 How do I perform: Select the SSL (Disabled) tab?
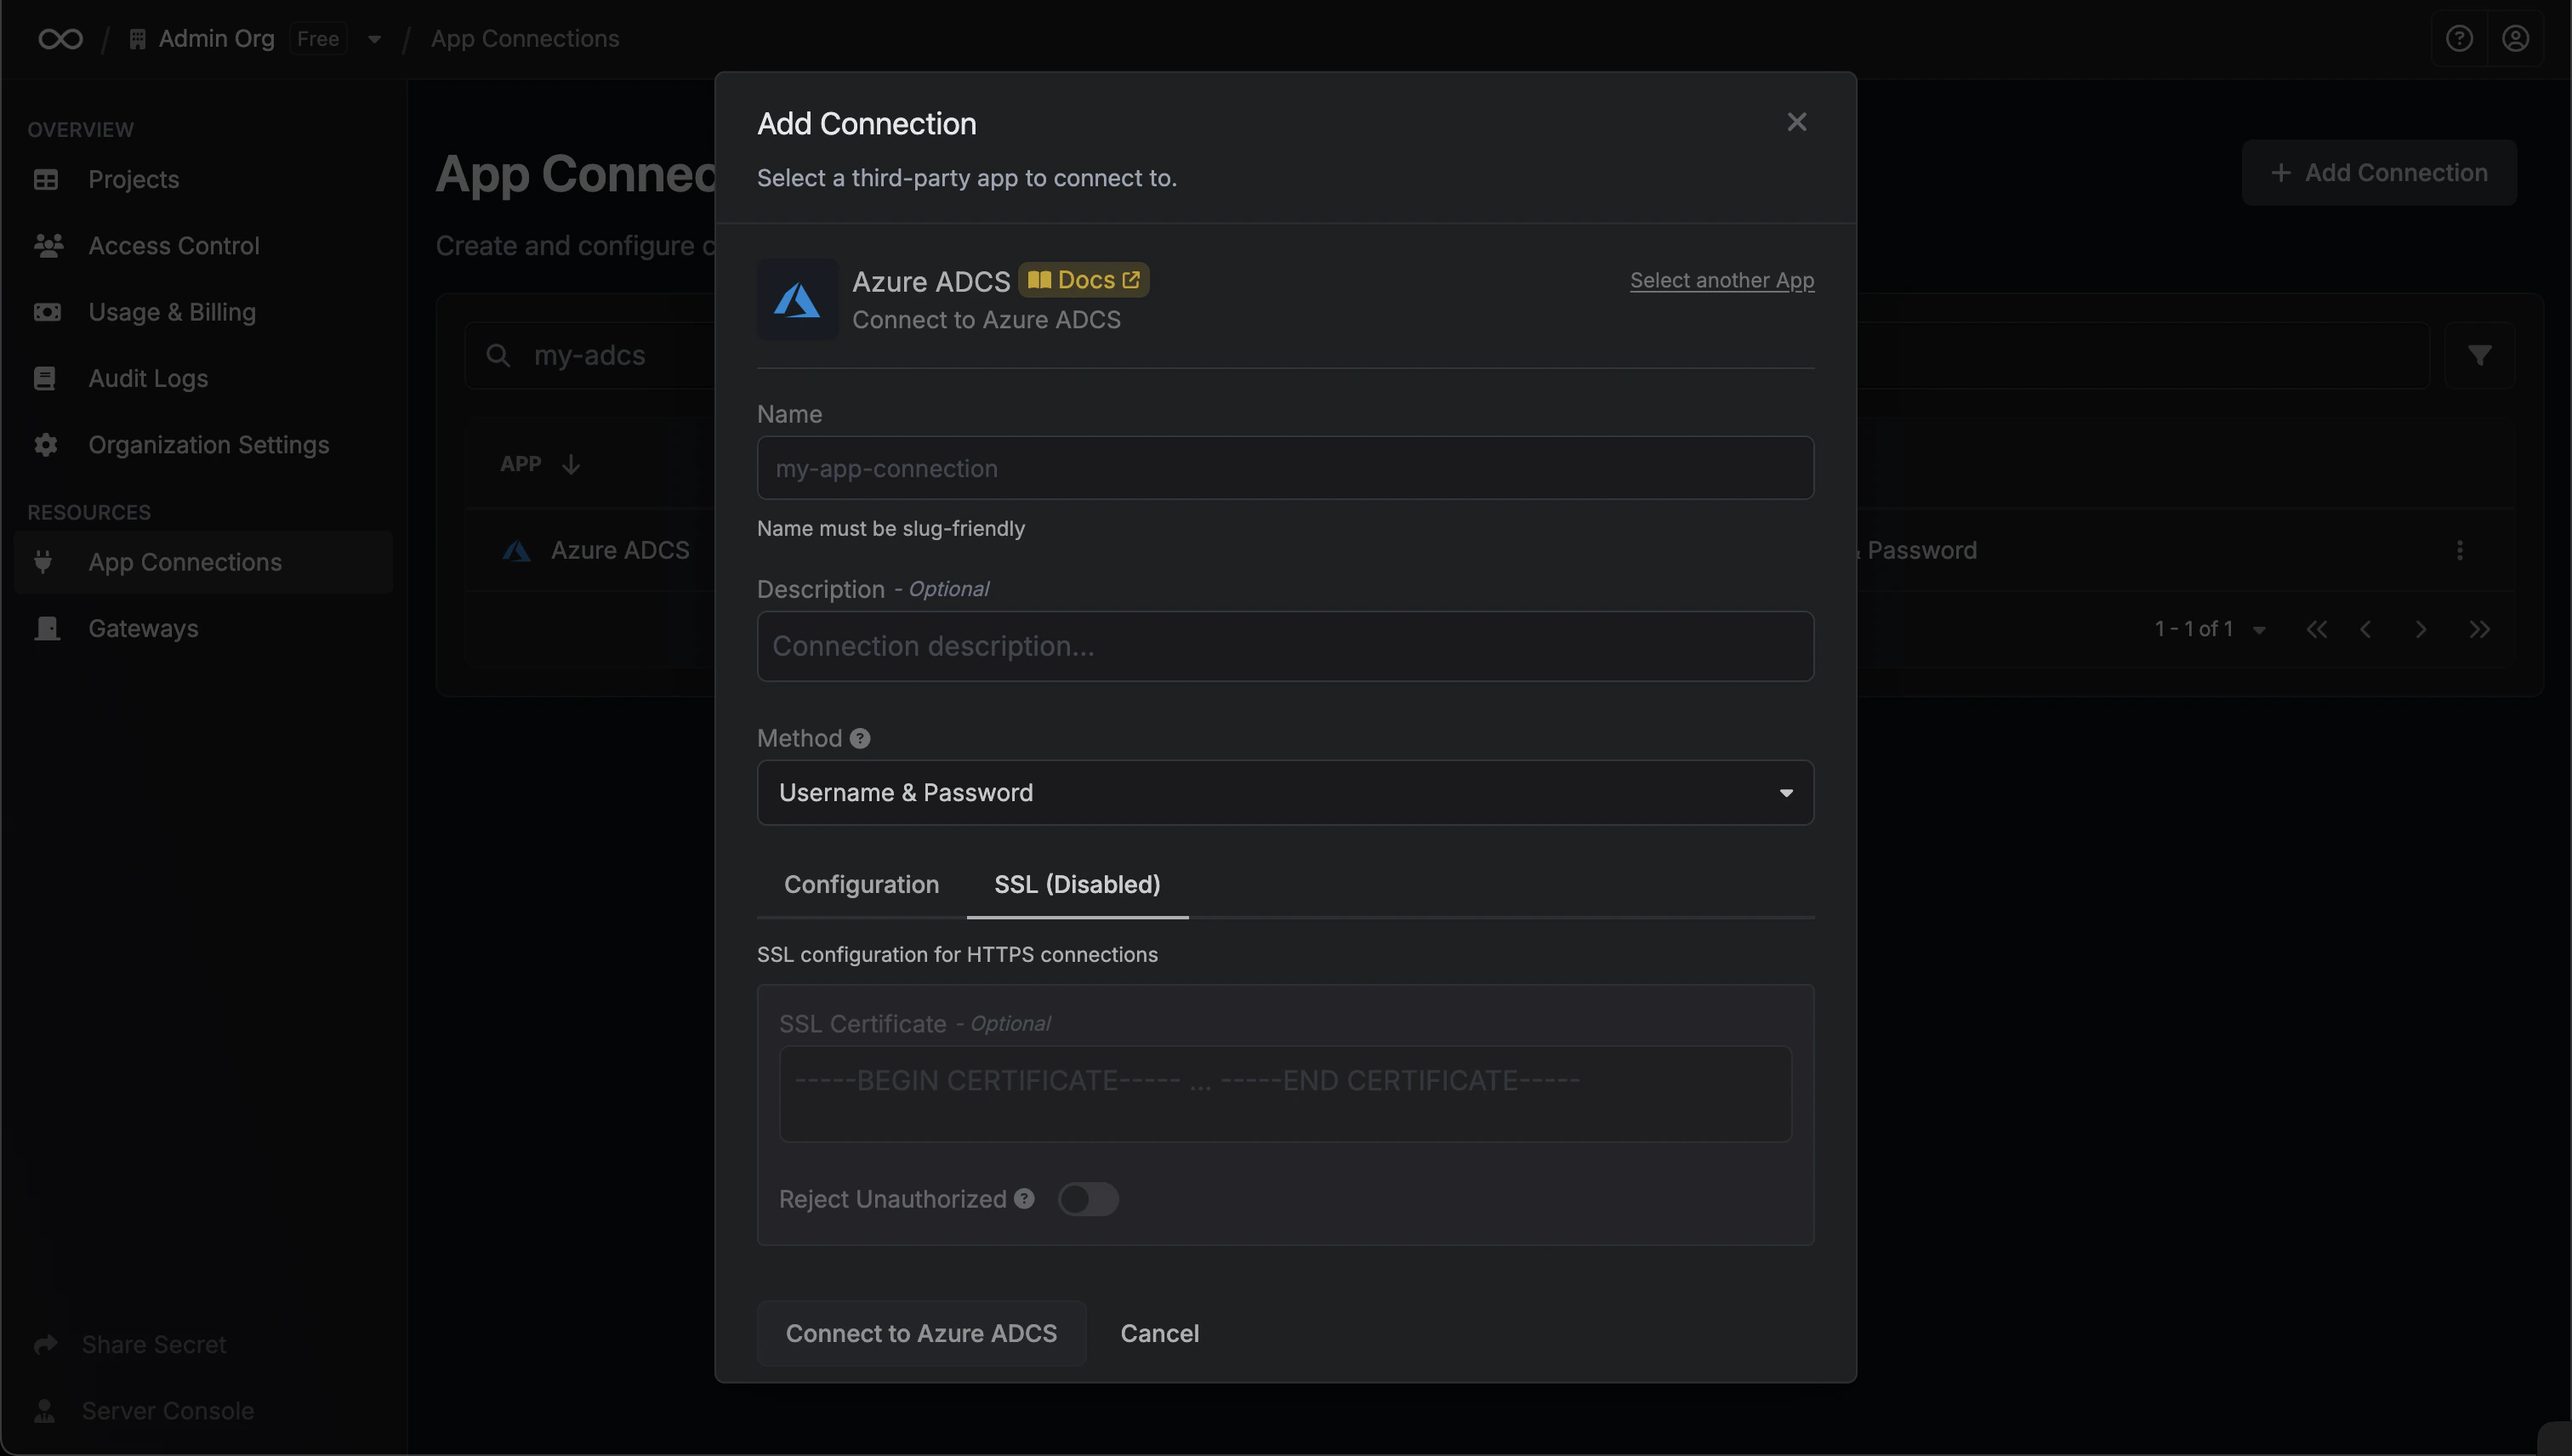coord(1077,885)
